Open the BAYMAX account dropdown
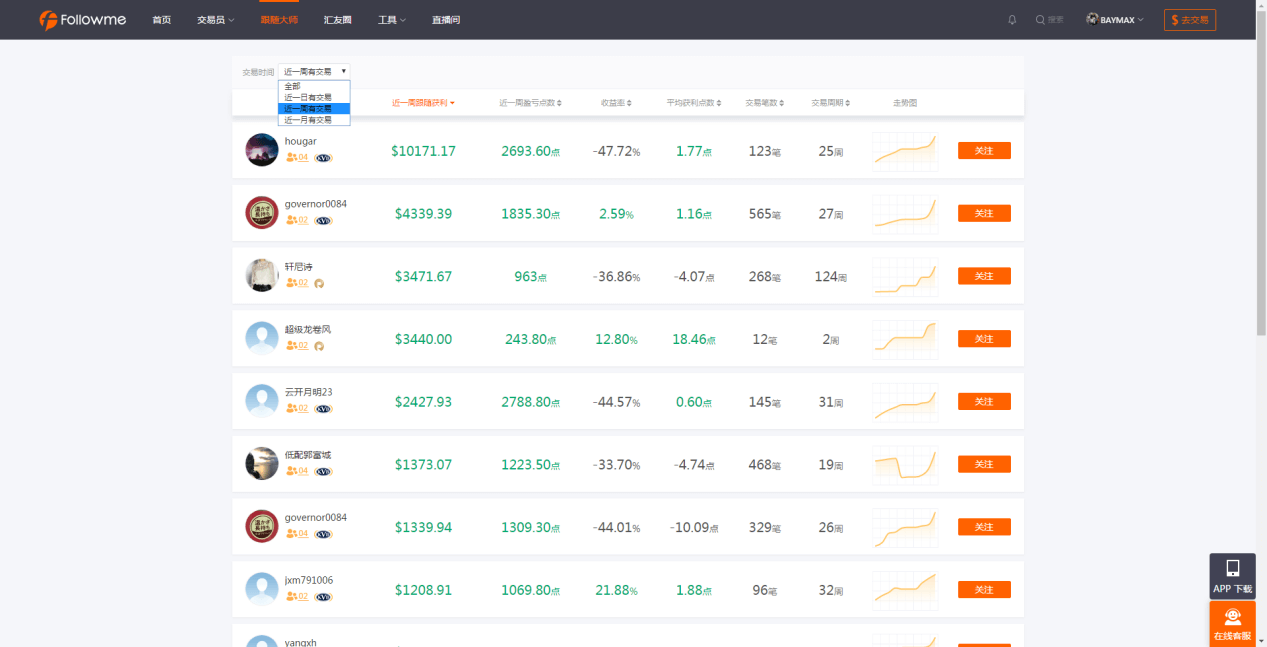 [1115, 20]
